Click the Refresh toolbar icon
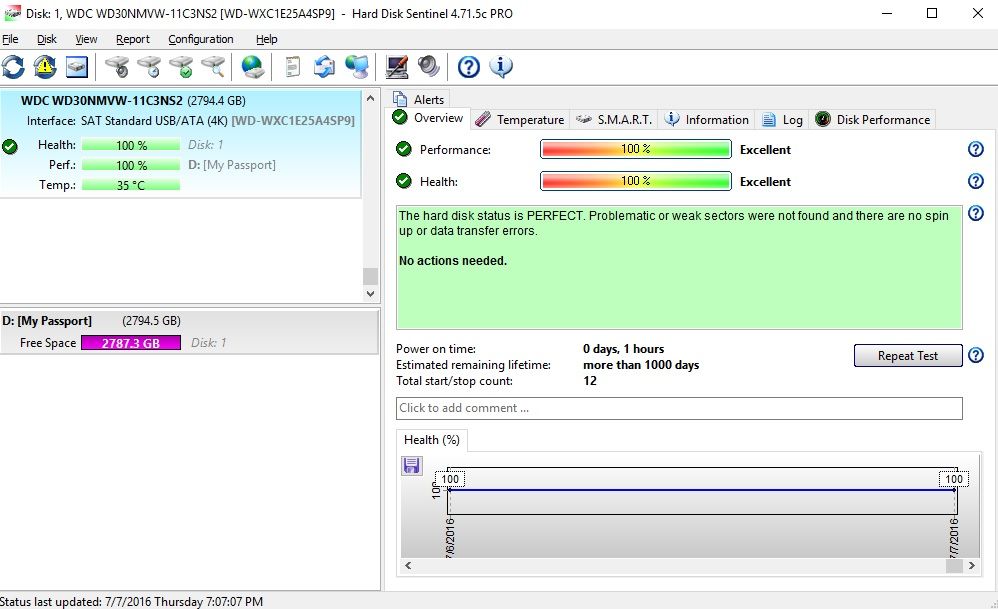998x609 pixels. point(13,67)
